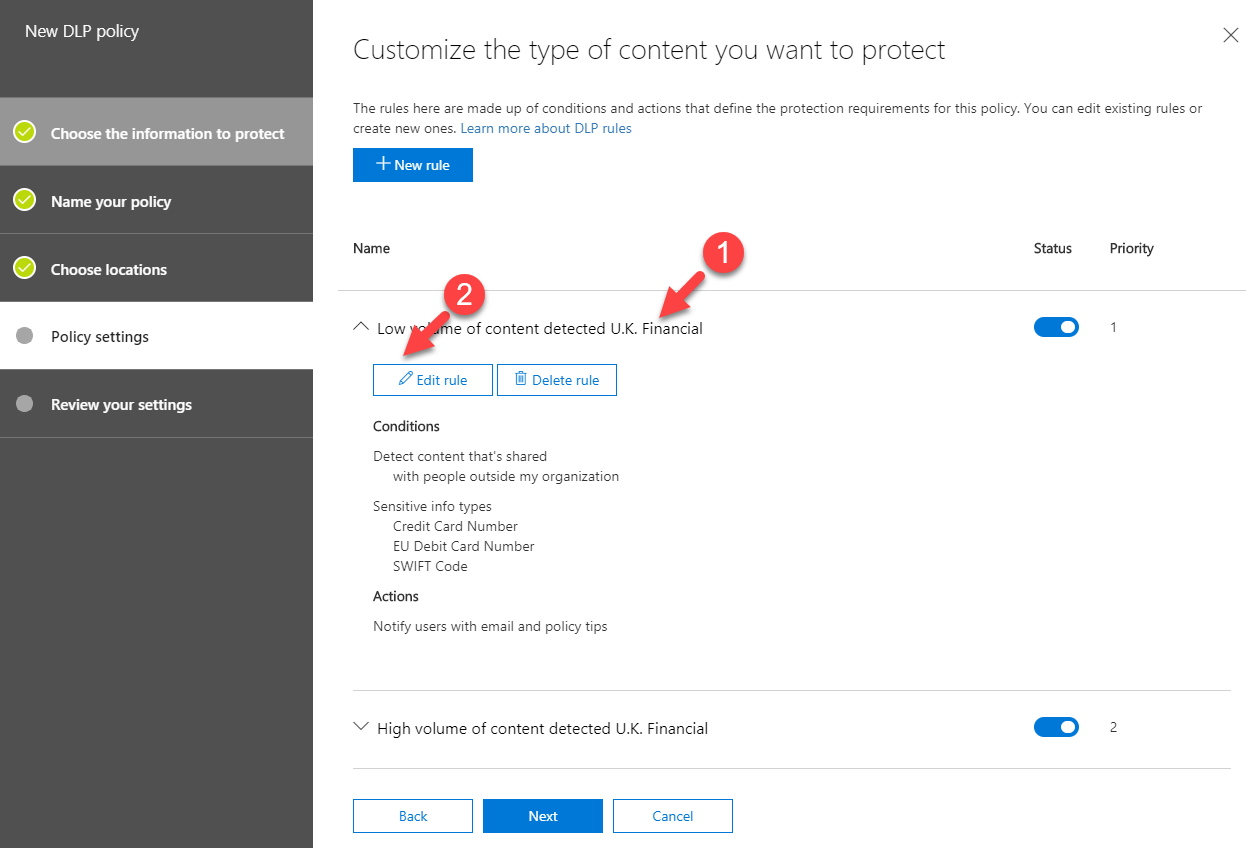Image resolution: width=1248 pixels, height=848 pixels.
Task: Click priority value 1 of Low volume rule
Action: pos(1114,327)
